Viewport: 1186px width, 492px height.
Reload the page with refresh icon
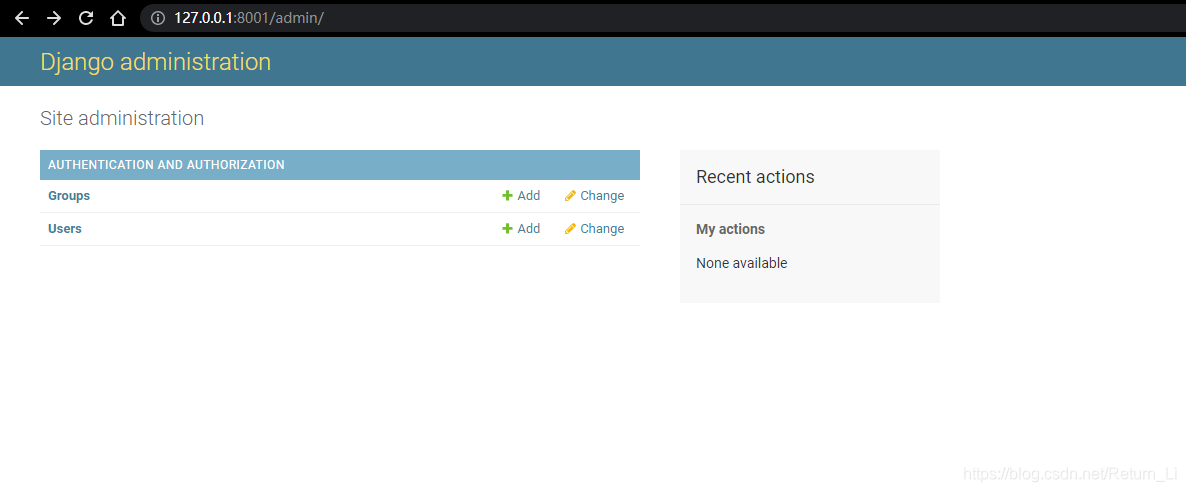point(86,18)
